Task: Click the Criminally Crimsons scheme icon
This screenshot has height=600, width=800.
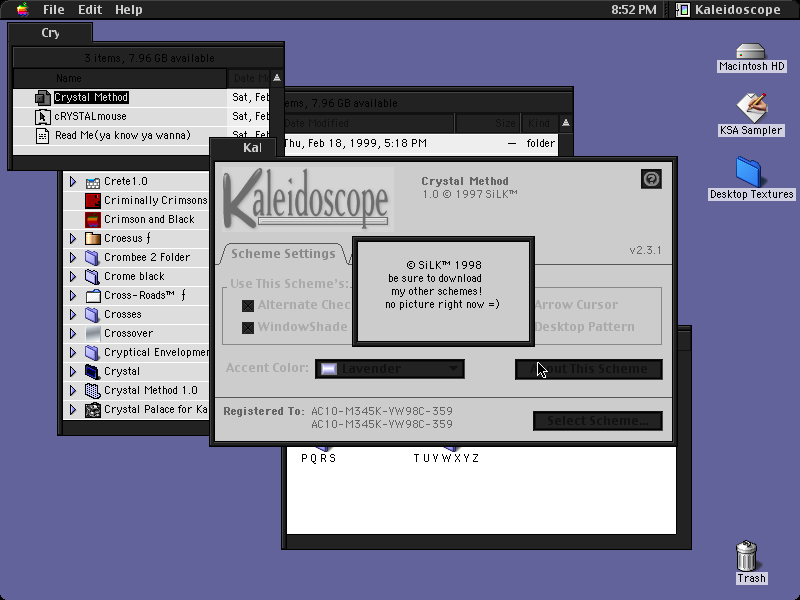Action: click(x=92, y=201)
